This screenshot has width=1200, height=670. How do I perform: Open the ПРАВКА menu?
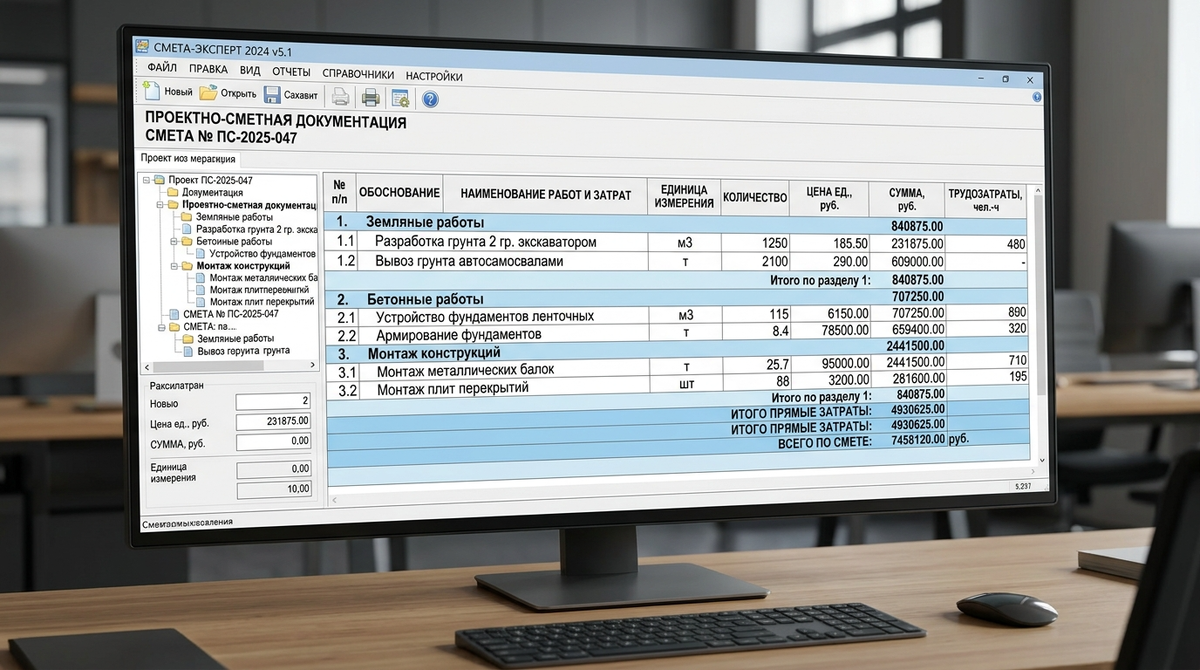coord(208,70)
